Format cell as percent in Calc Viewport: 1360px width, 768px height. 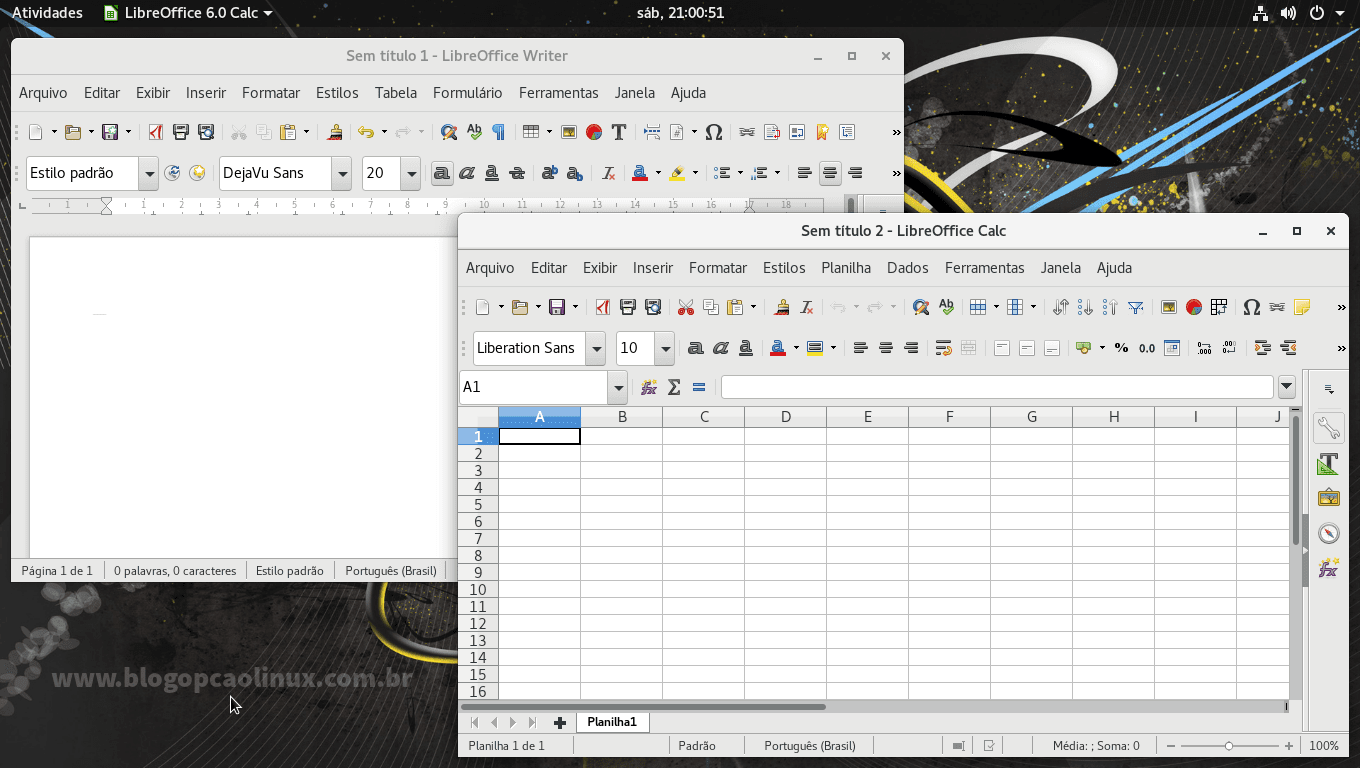[1121, 348]
